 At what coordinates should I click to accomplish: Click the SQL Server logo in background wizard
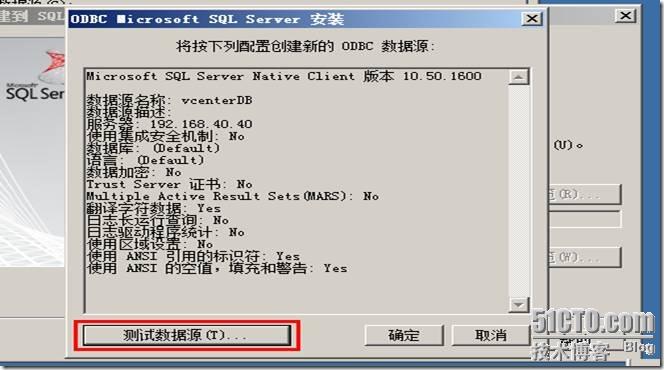click(36, 76)
